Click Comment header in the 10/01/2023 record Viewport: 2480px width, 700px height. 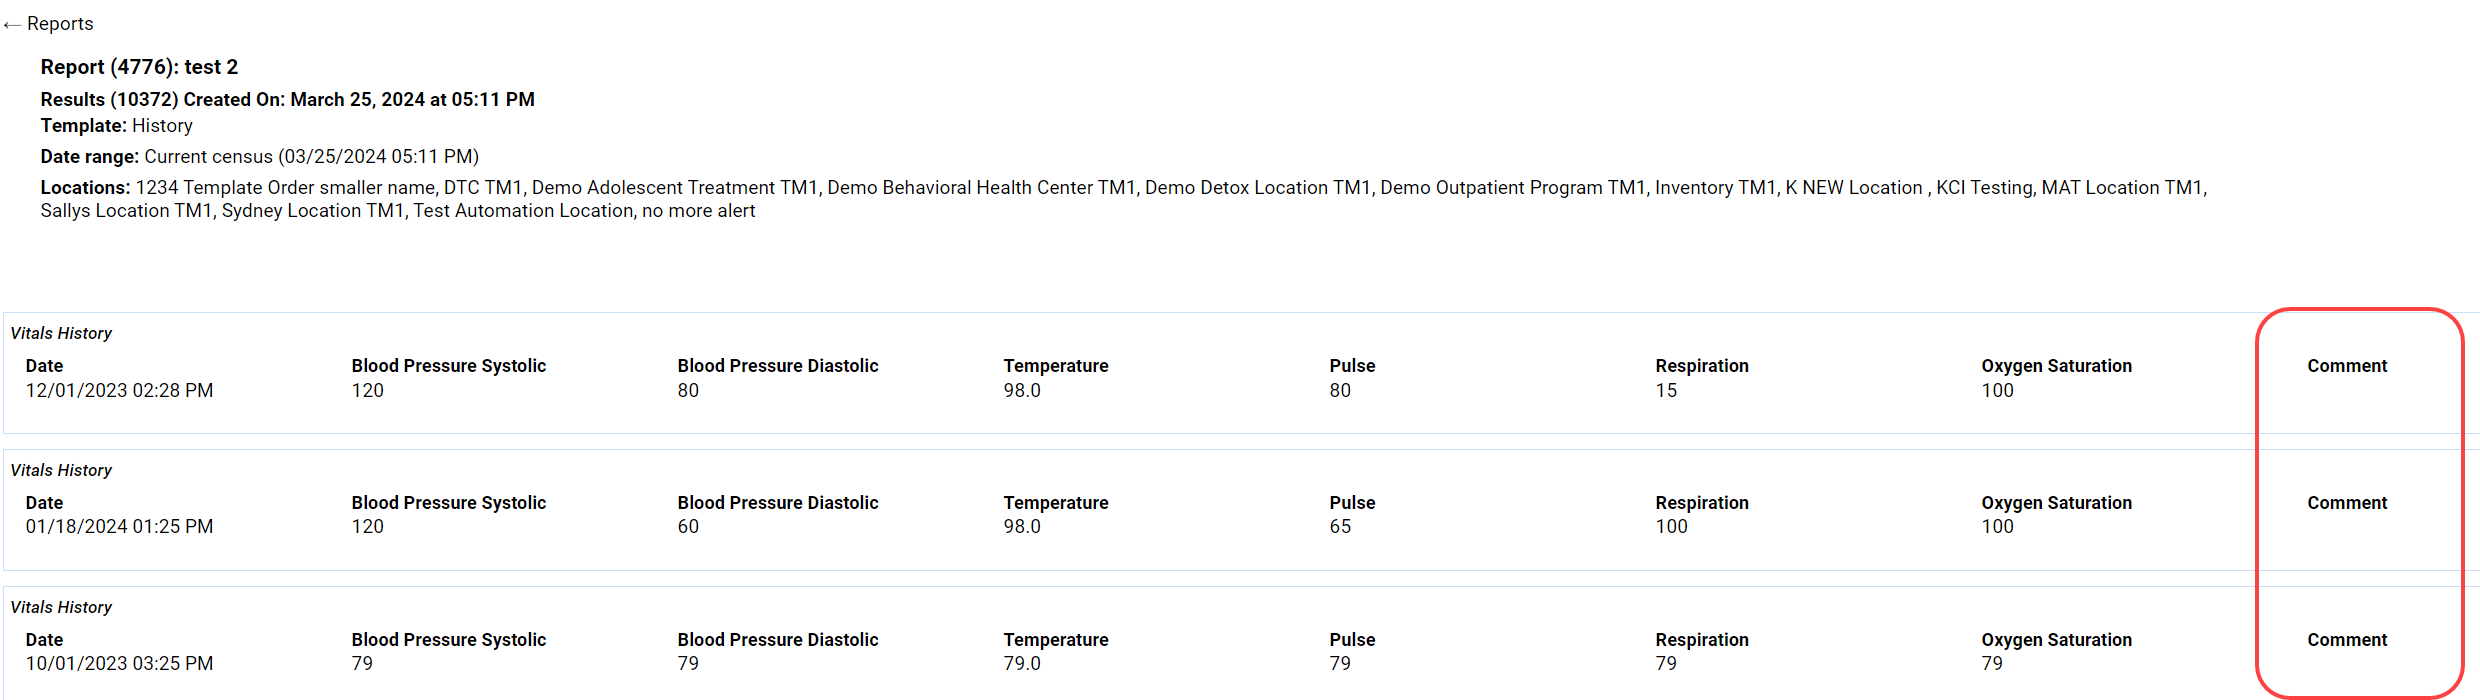pyautogui.click(x=2347, y=640)
